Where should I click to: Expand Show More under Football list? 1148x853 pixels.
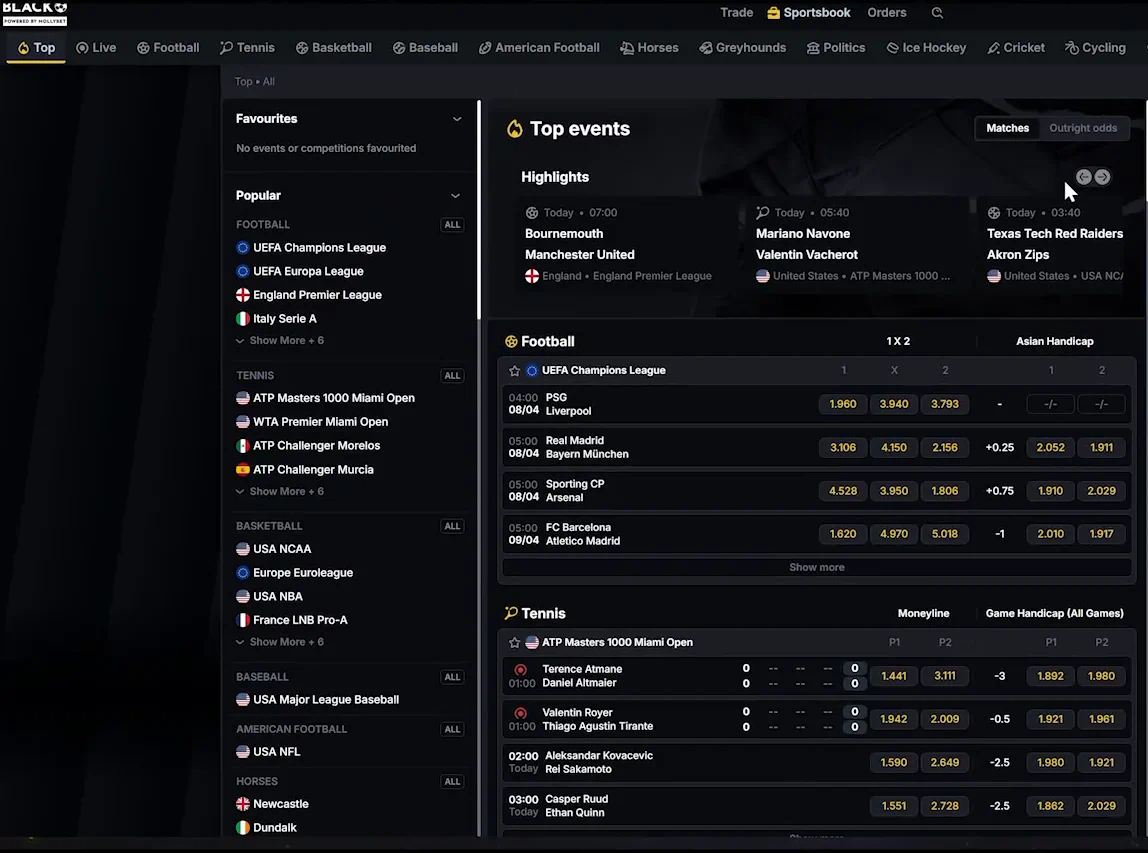(280, 340)
